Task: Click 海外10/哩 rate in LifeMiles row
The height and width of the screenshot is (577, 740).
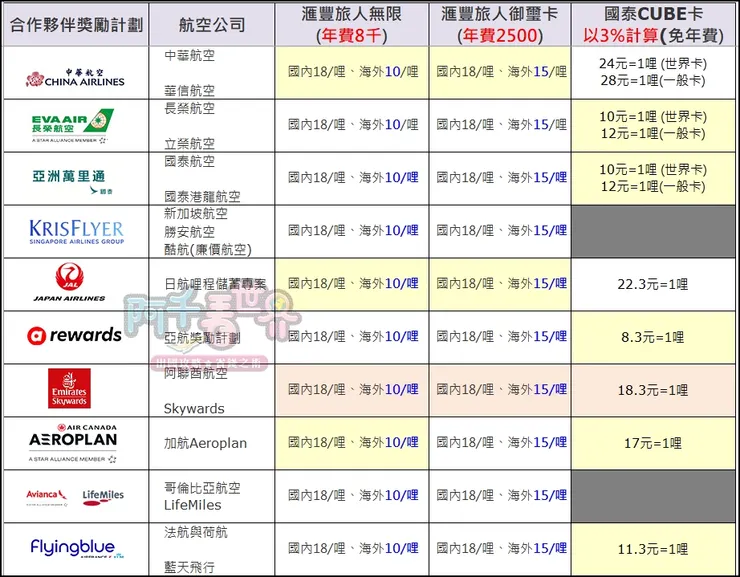Action: [389, 495]
